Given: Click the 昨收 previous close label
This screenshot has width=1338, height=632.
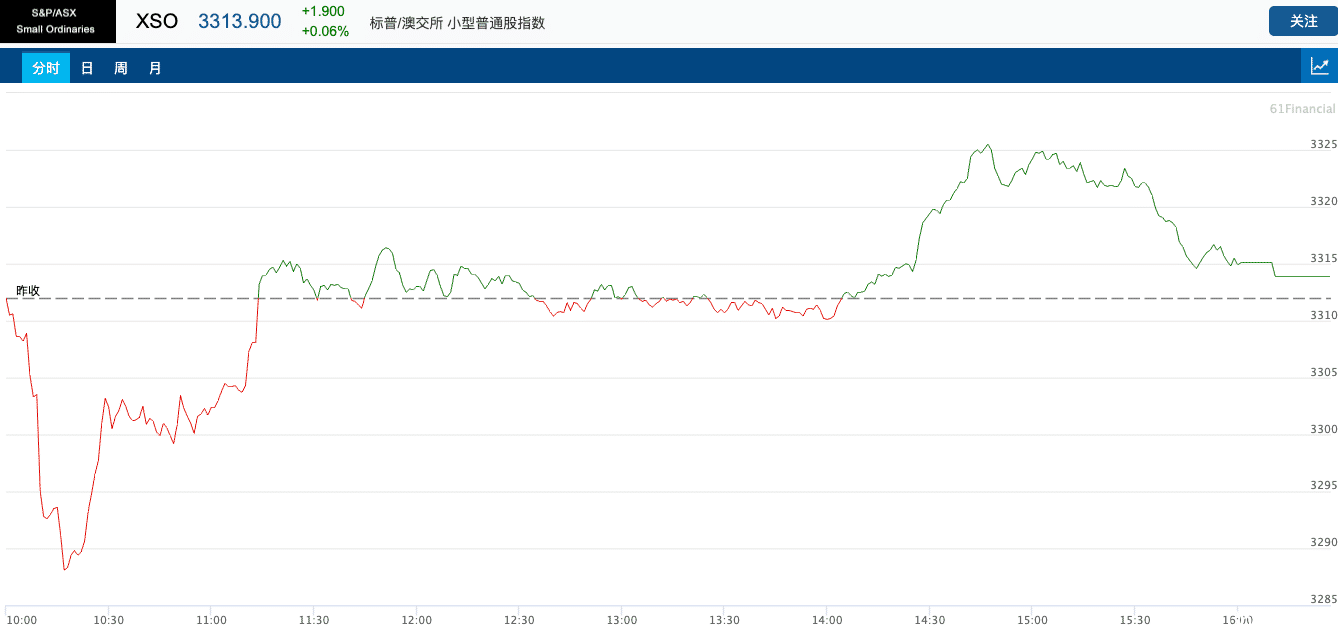Looking at the screenshot, I should point(28,290).
